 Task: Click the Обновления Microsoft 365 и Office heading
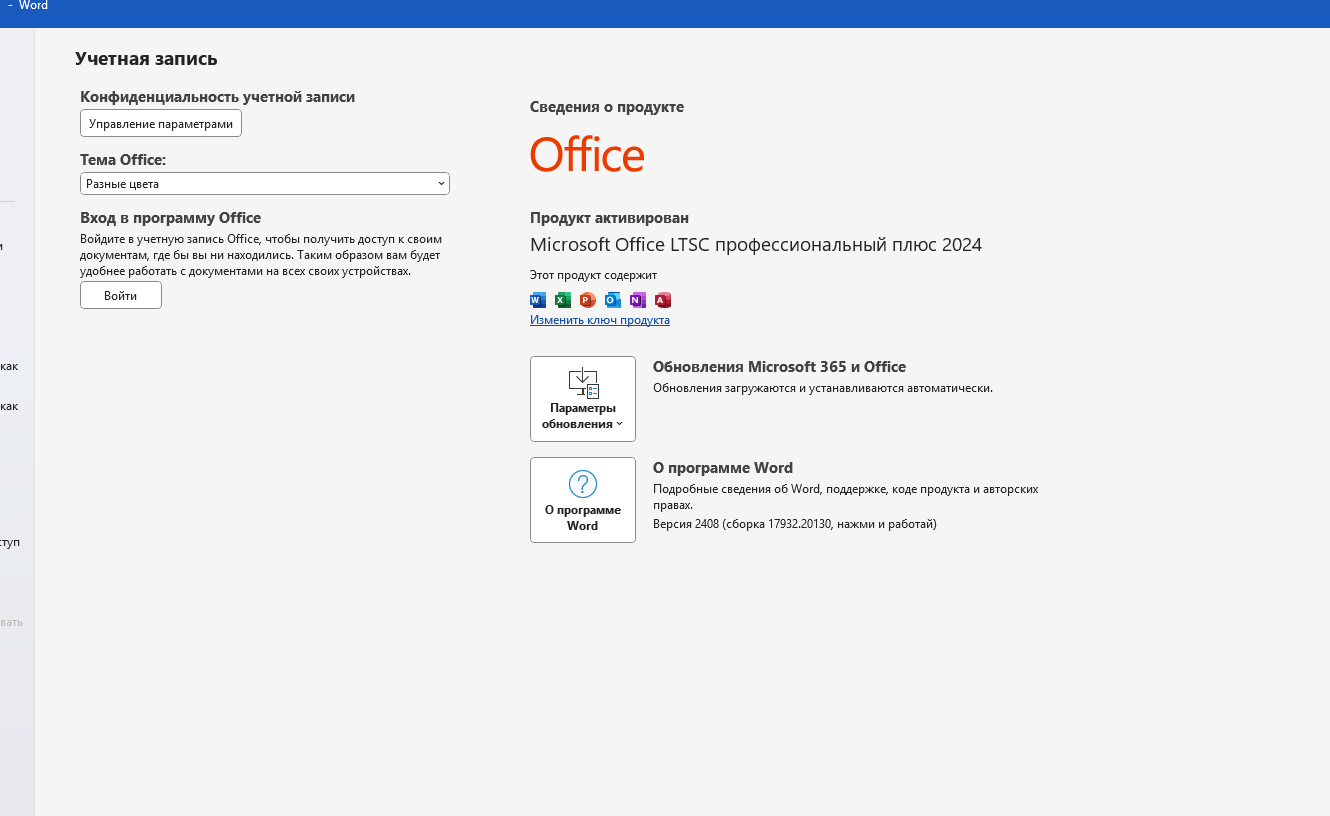(x=779, y=367)
